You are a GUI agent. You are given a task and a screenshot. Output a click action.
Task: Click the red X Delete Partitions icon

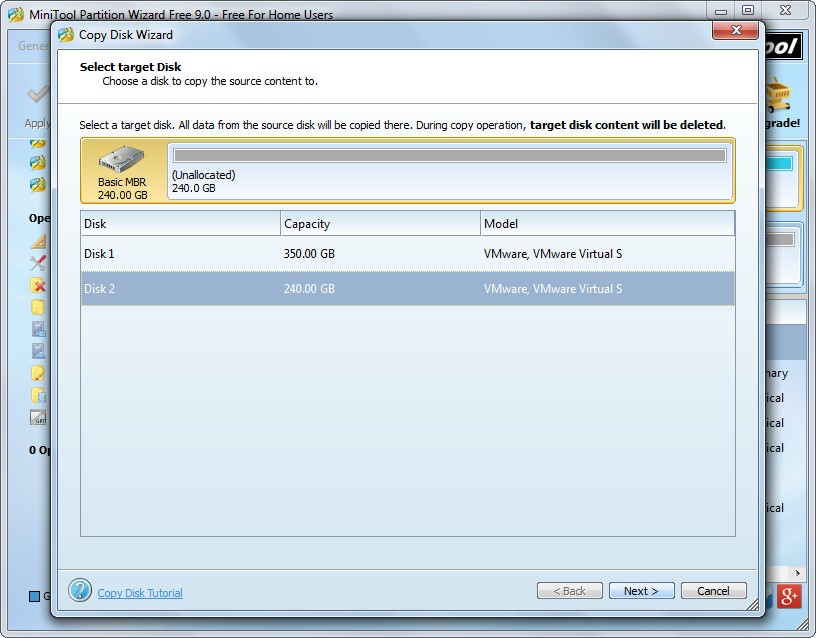[x=38, y=285]
